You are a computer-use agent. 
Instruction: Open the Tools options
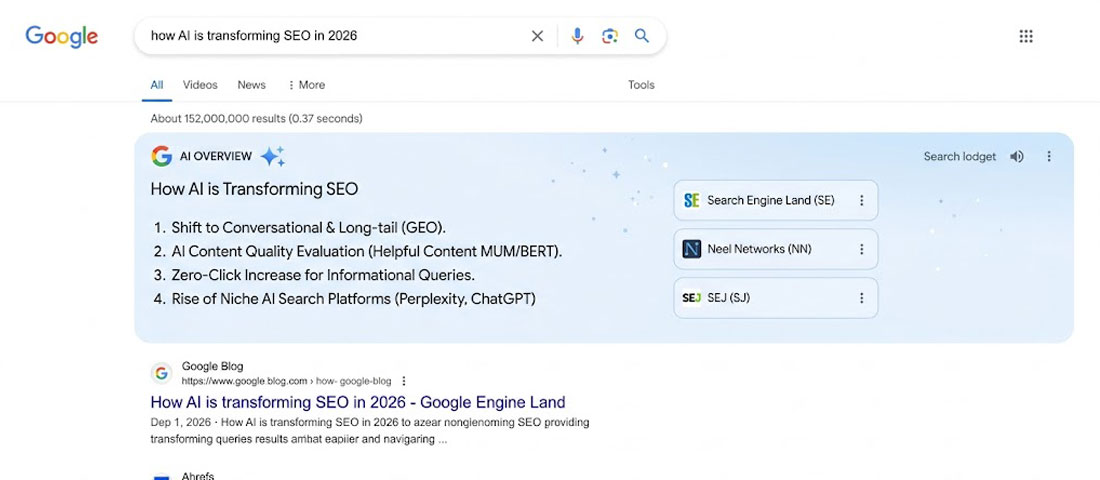pos(641,85)
